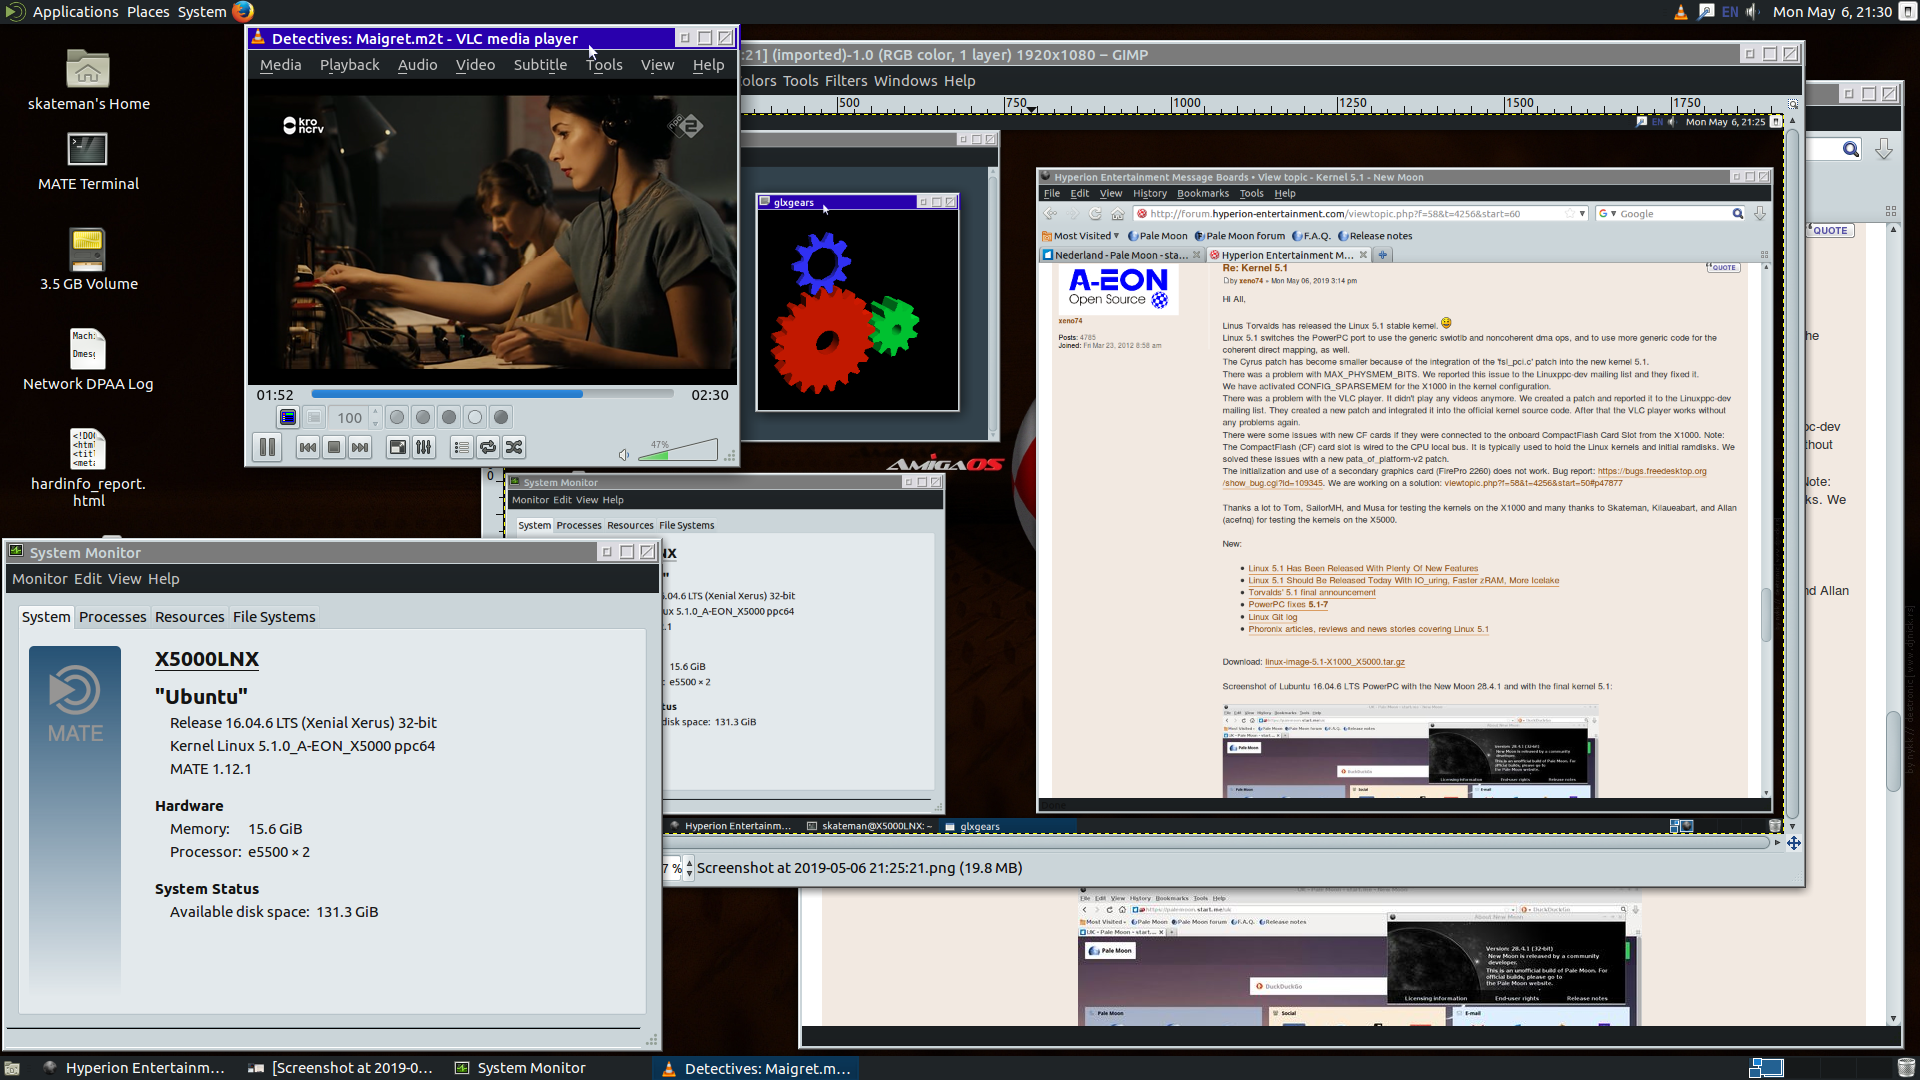Open the System Monitor Help menu
The height and width of the screenshot is (1080, 1920).
(x=164, y=579)
